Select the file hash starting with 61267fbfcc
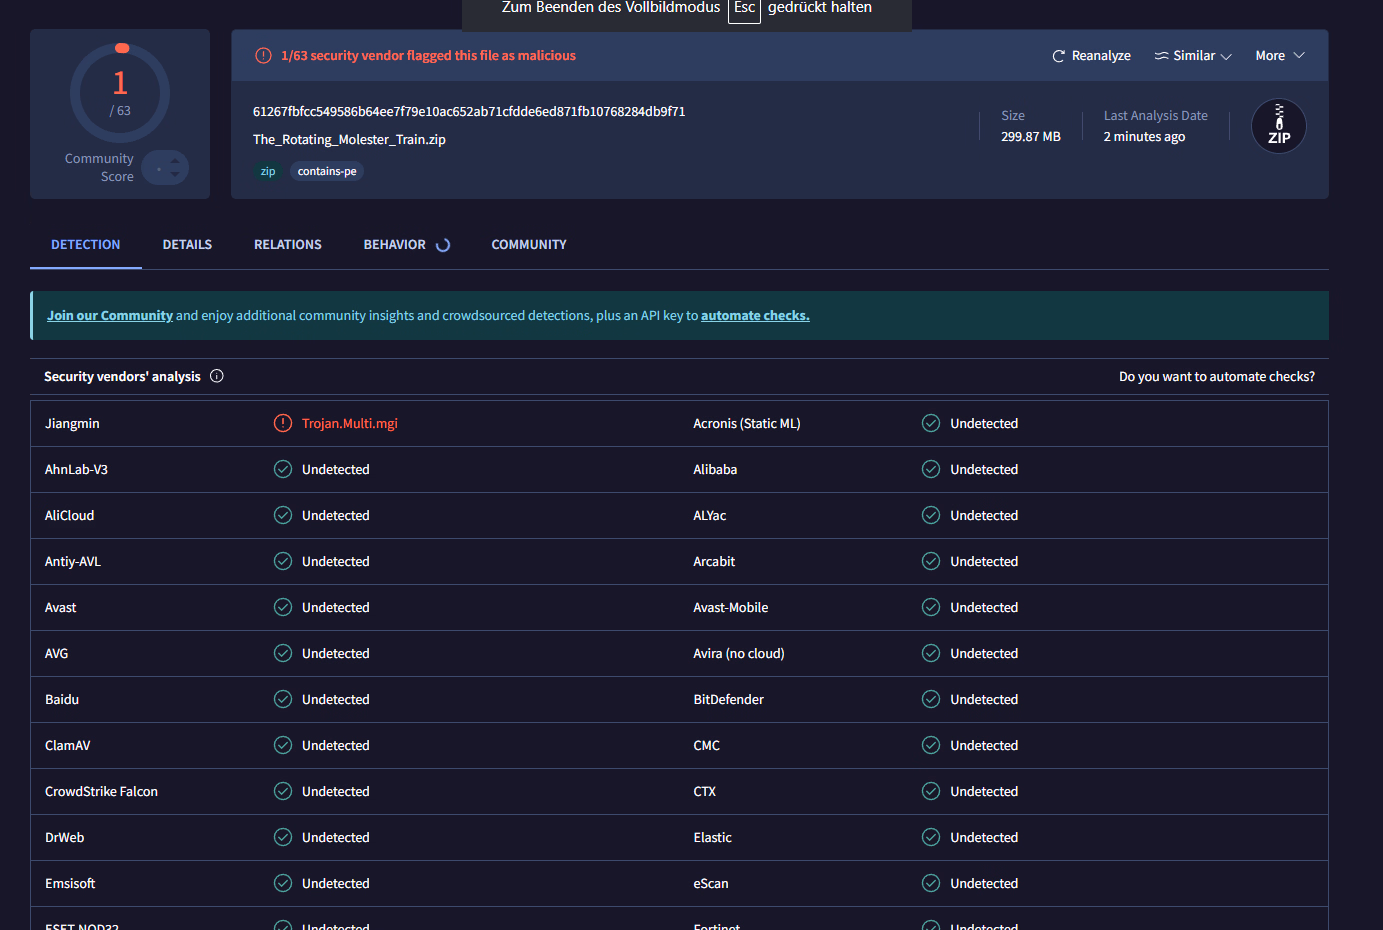 [x=469, y=112]
